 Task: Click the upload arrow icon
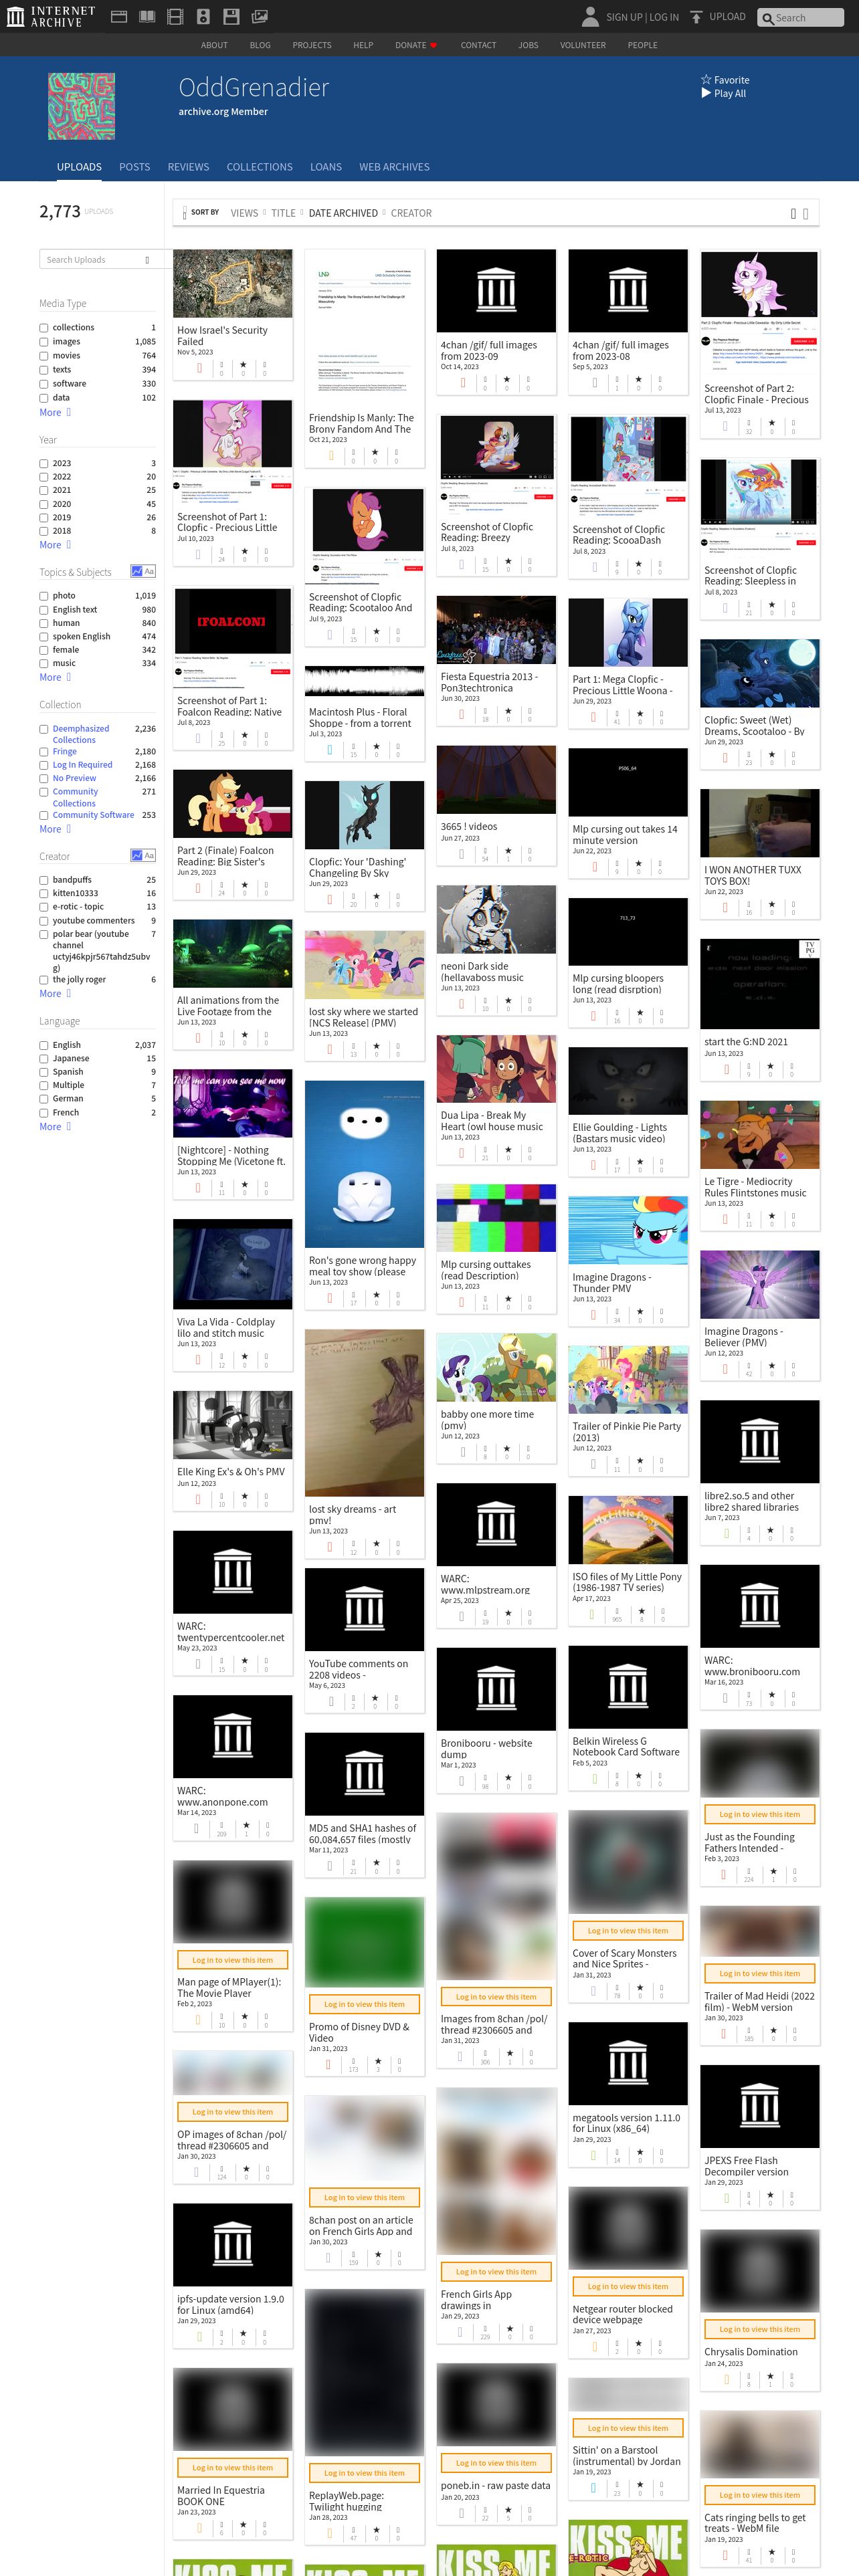[697, 17]
